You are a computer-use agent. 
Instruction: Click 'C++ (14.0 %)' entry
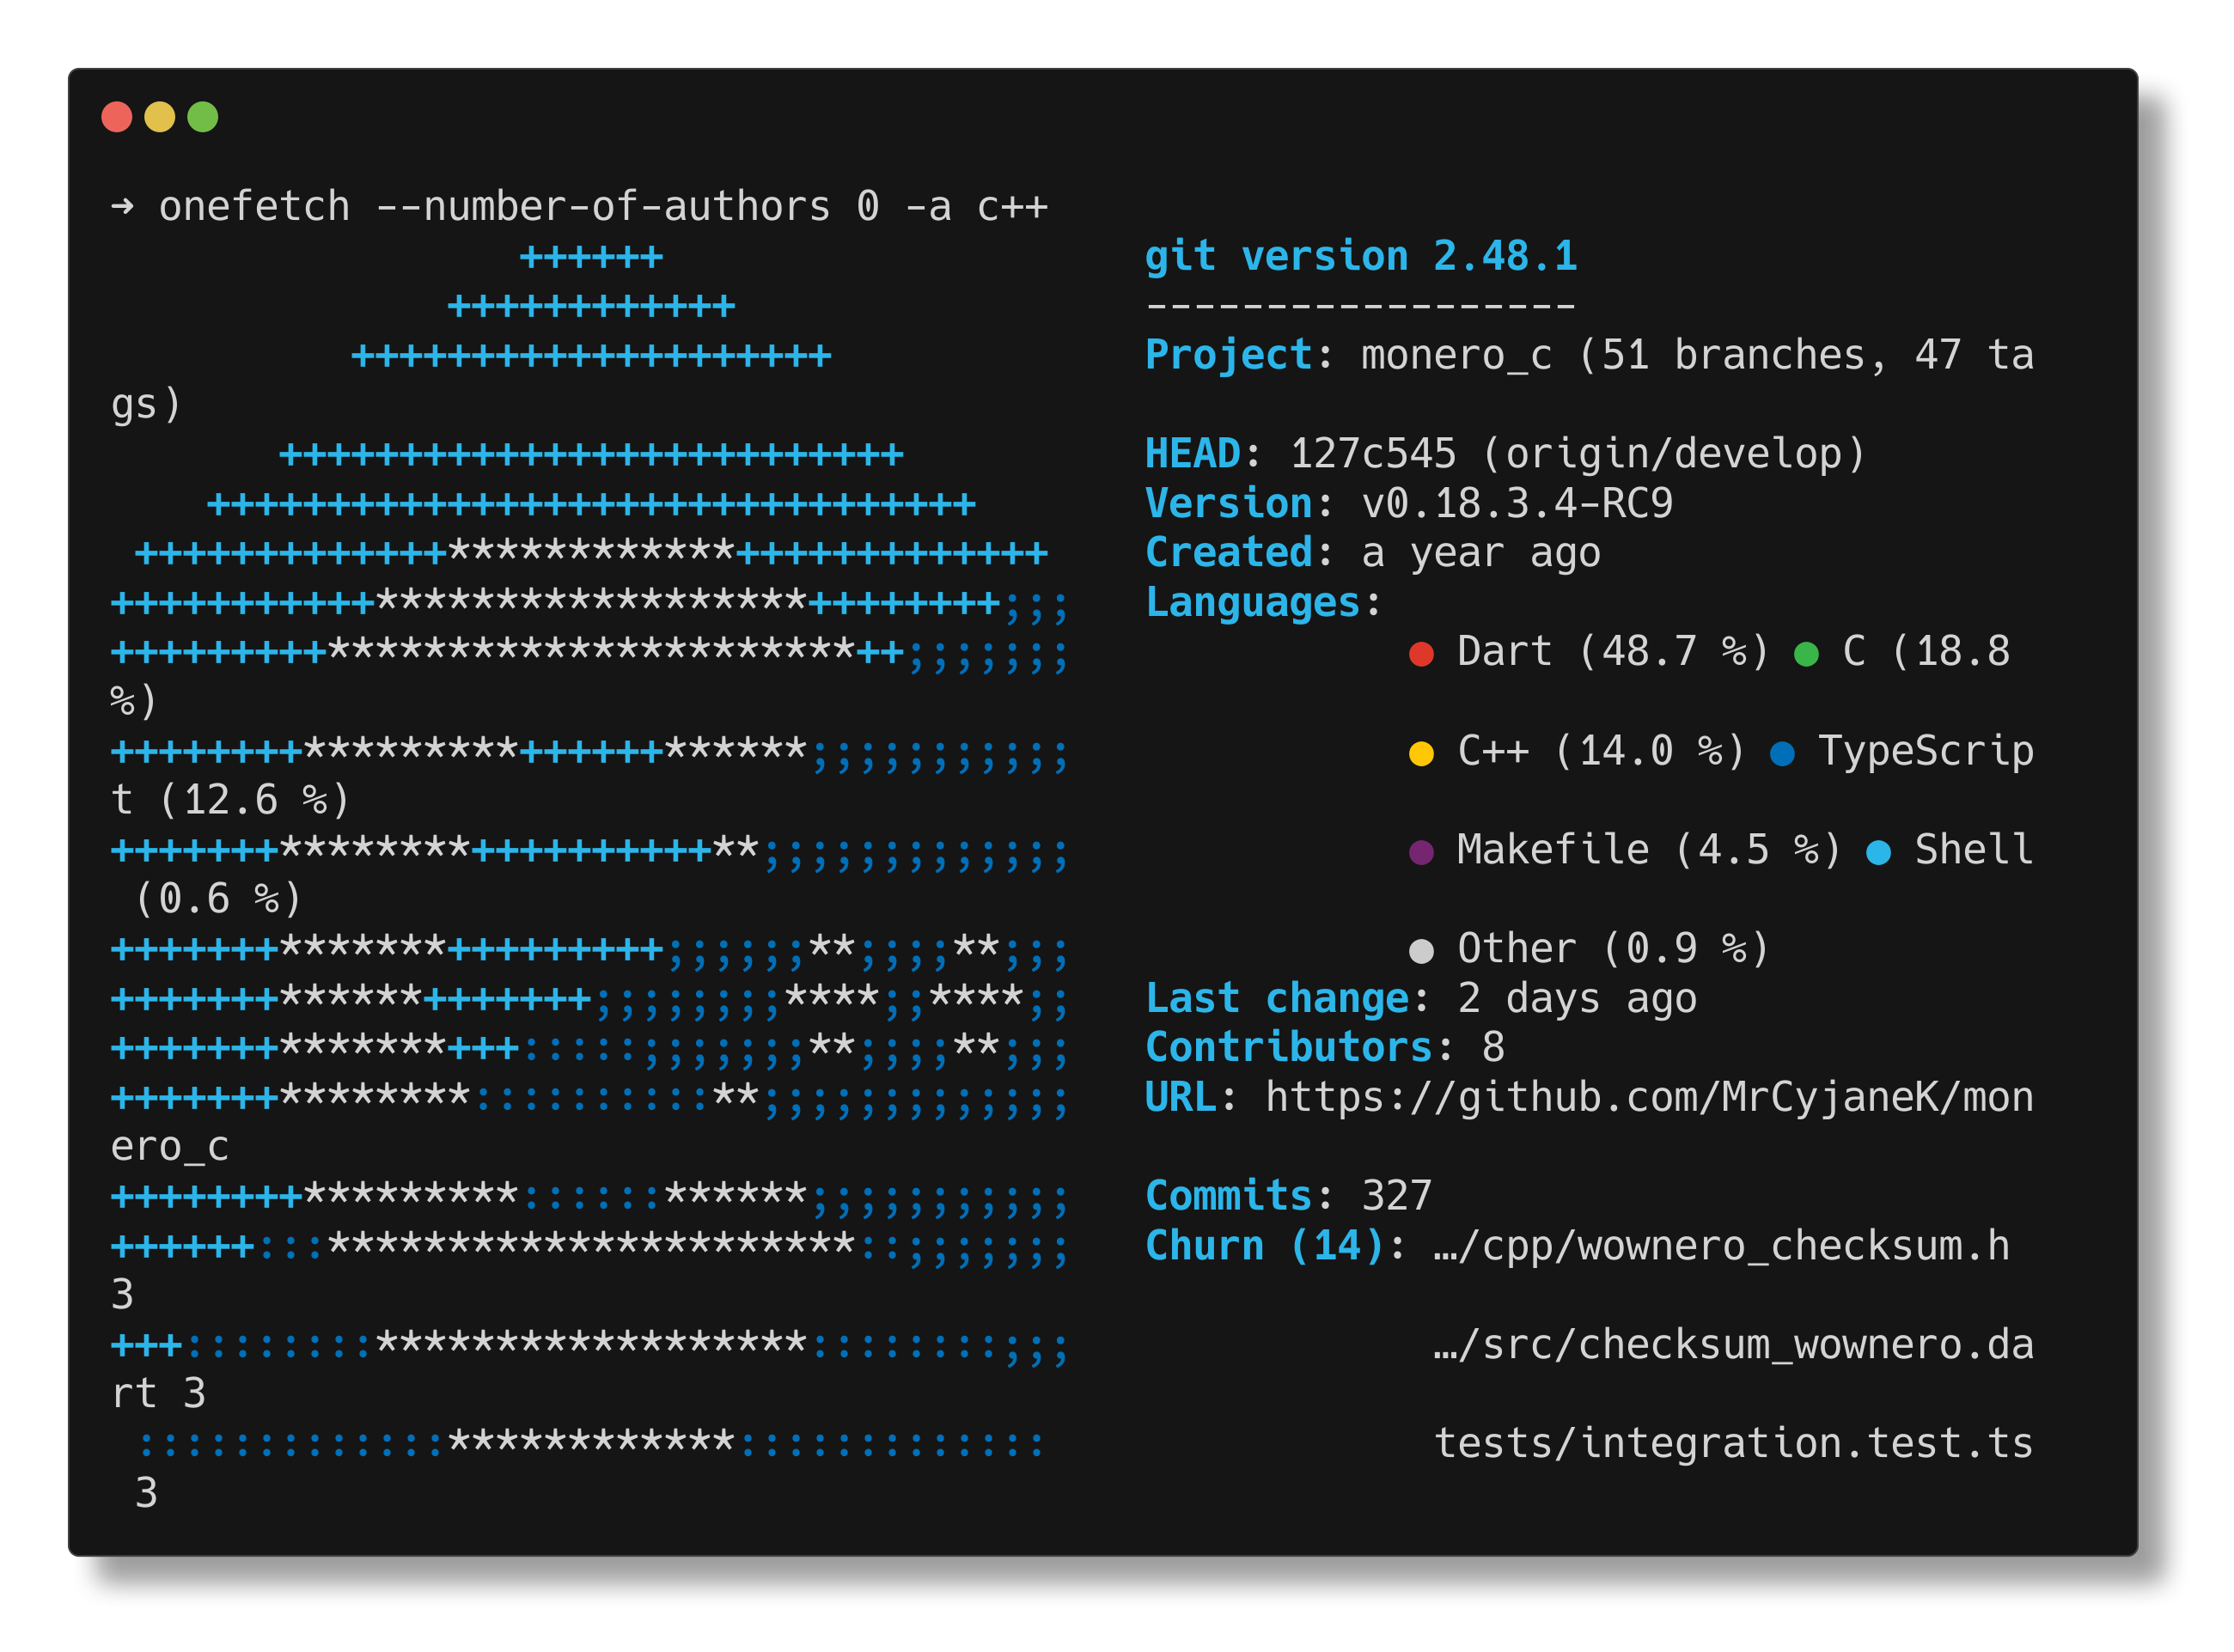[1601, 751]
